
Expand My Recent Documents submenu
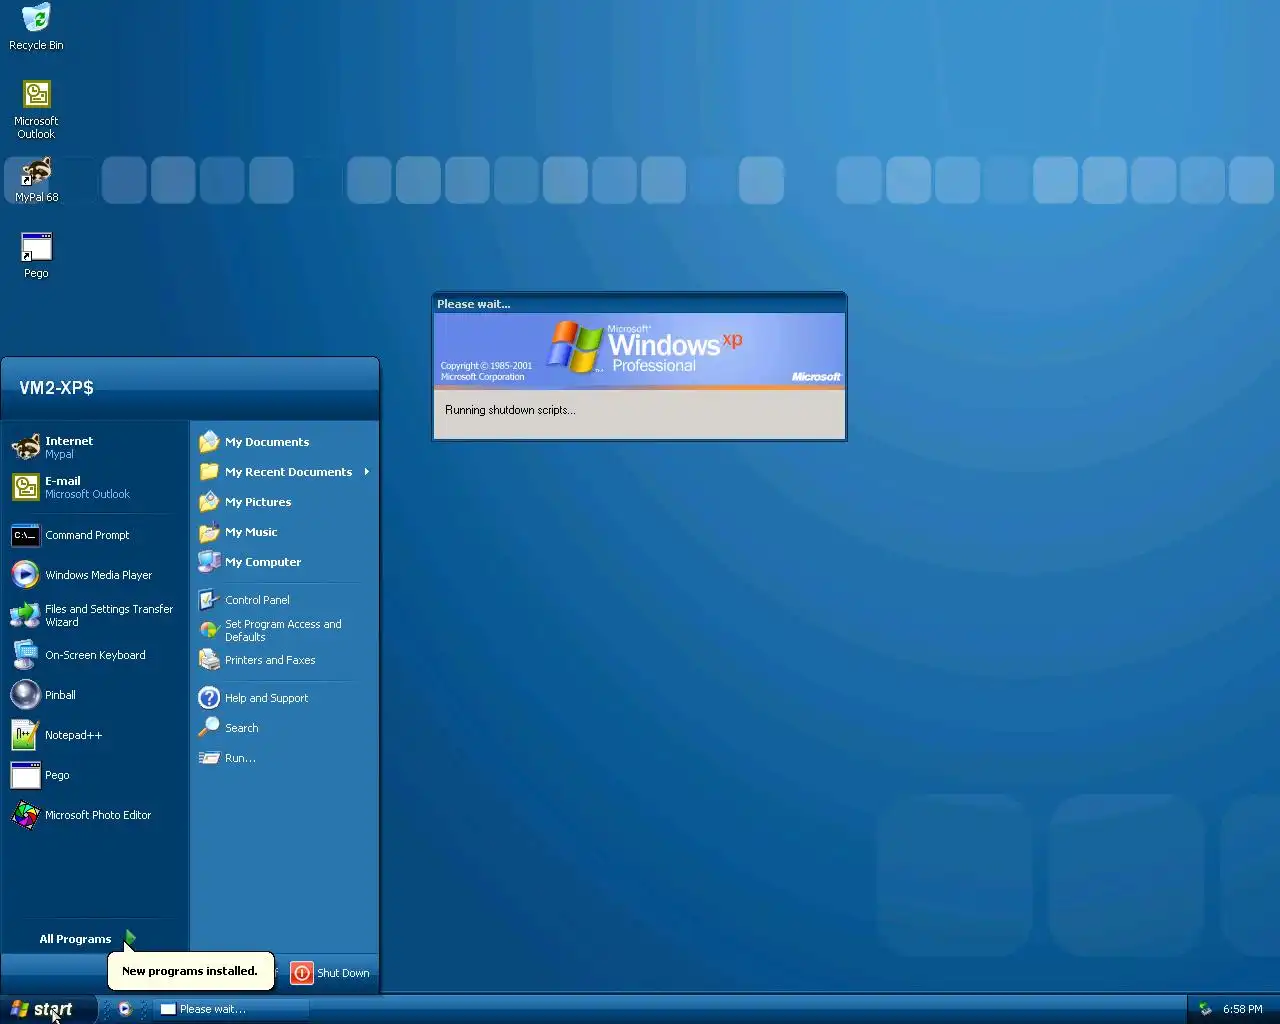(x=284, y=472)
